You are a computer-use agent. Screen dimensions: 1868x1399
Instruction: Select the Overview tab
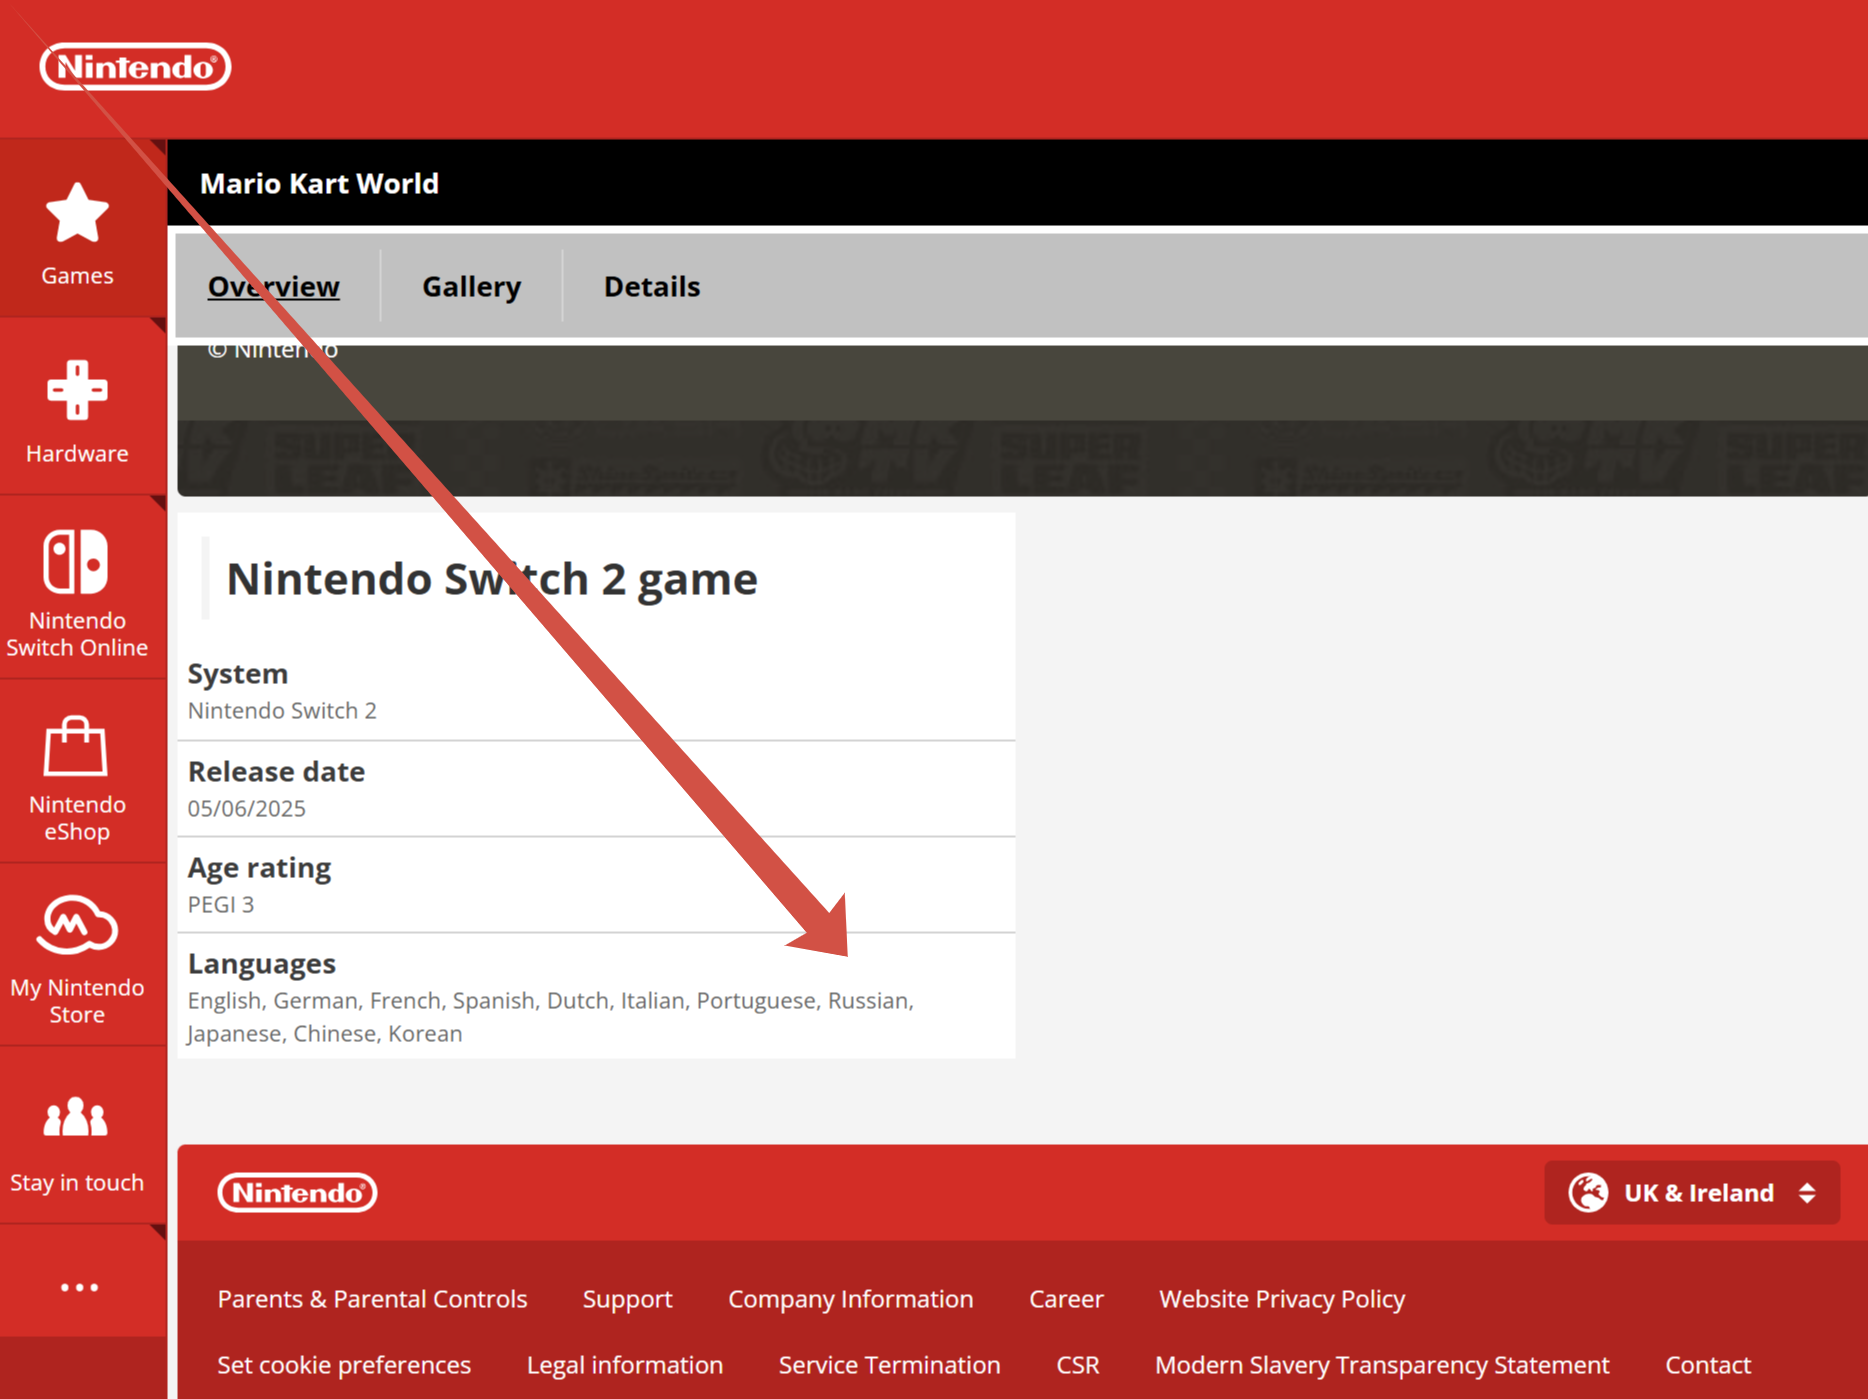coord(273,287)
